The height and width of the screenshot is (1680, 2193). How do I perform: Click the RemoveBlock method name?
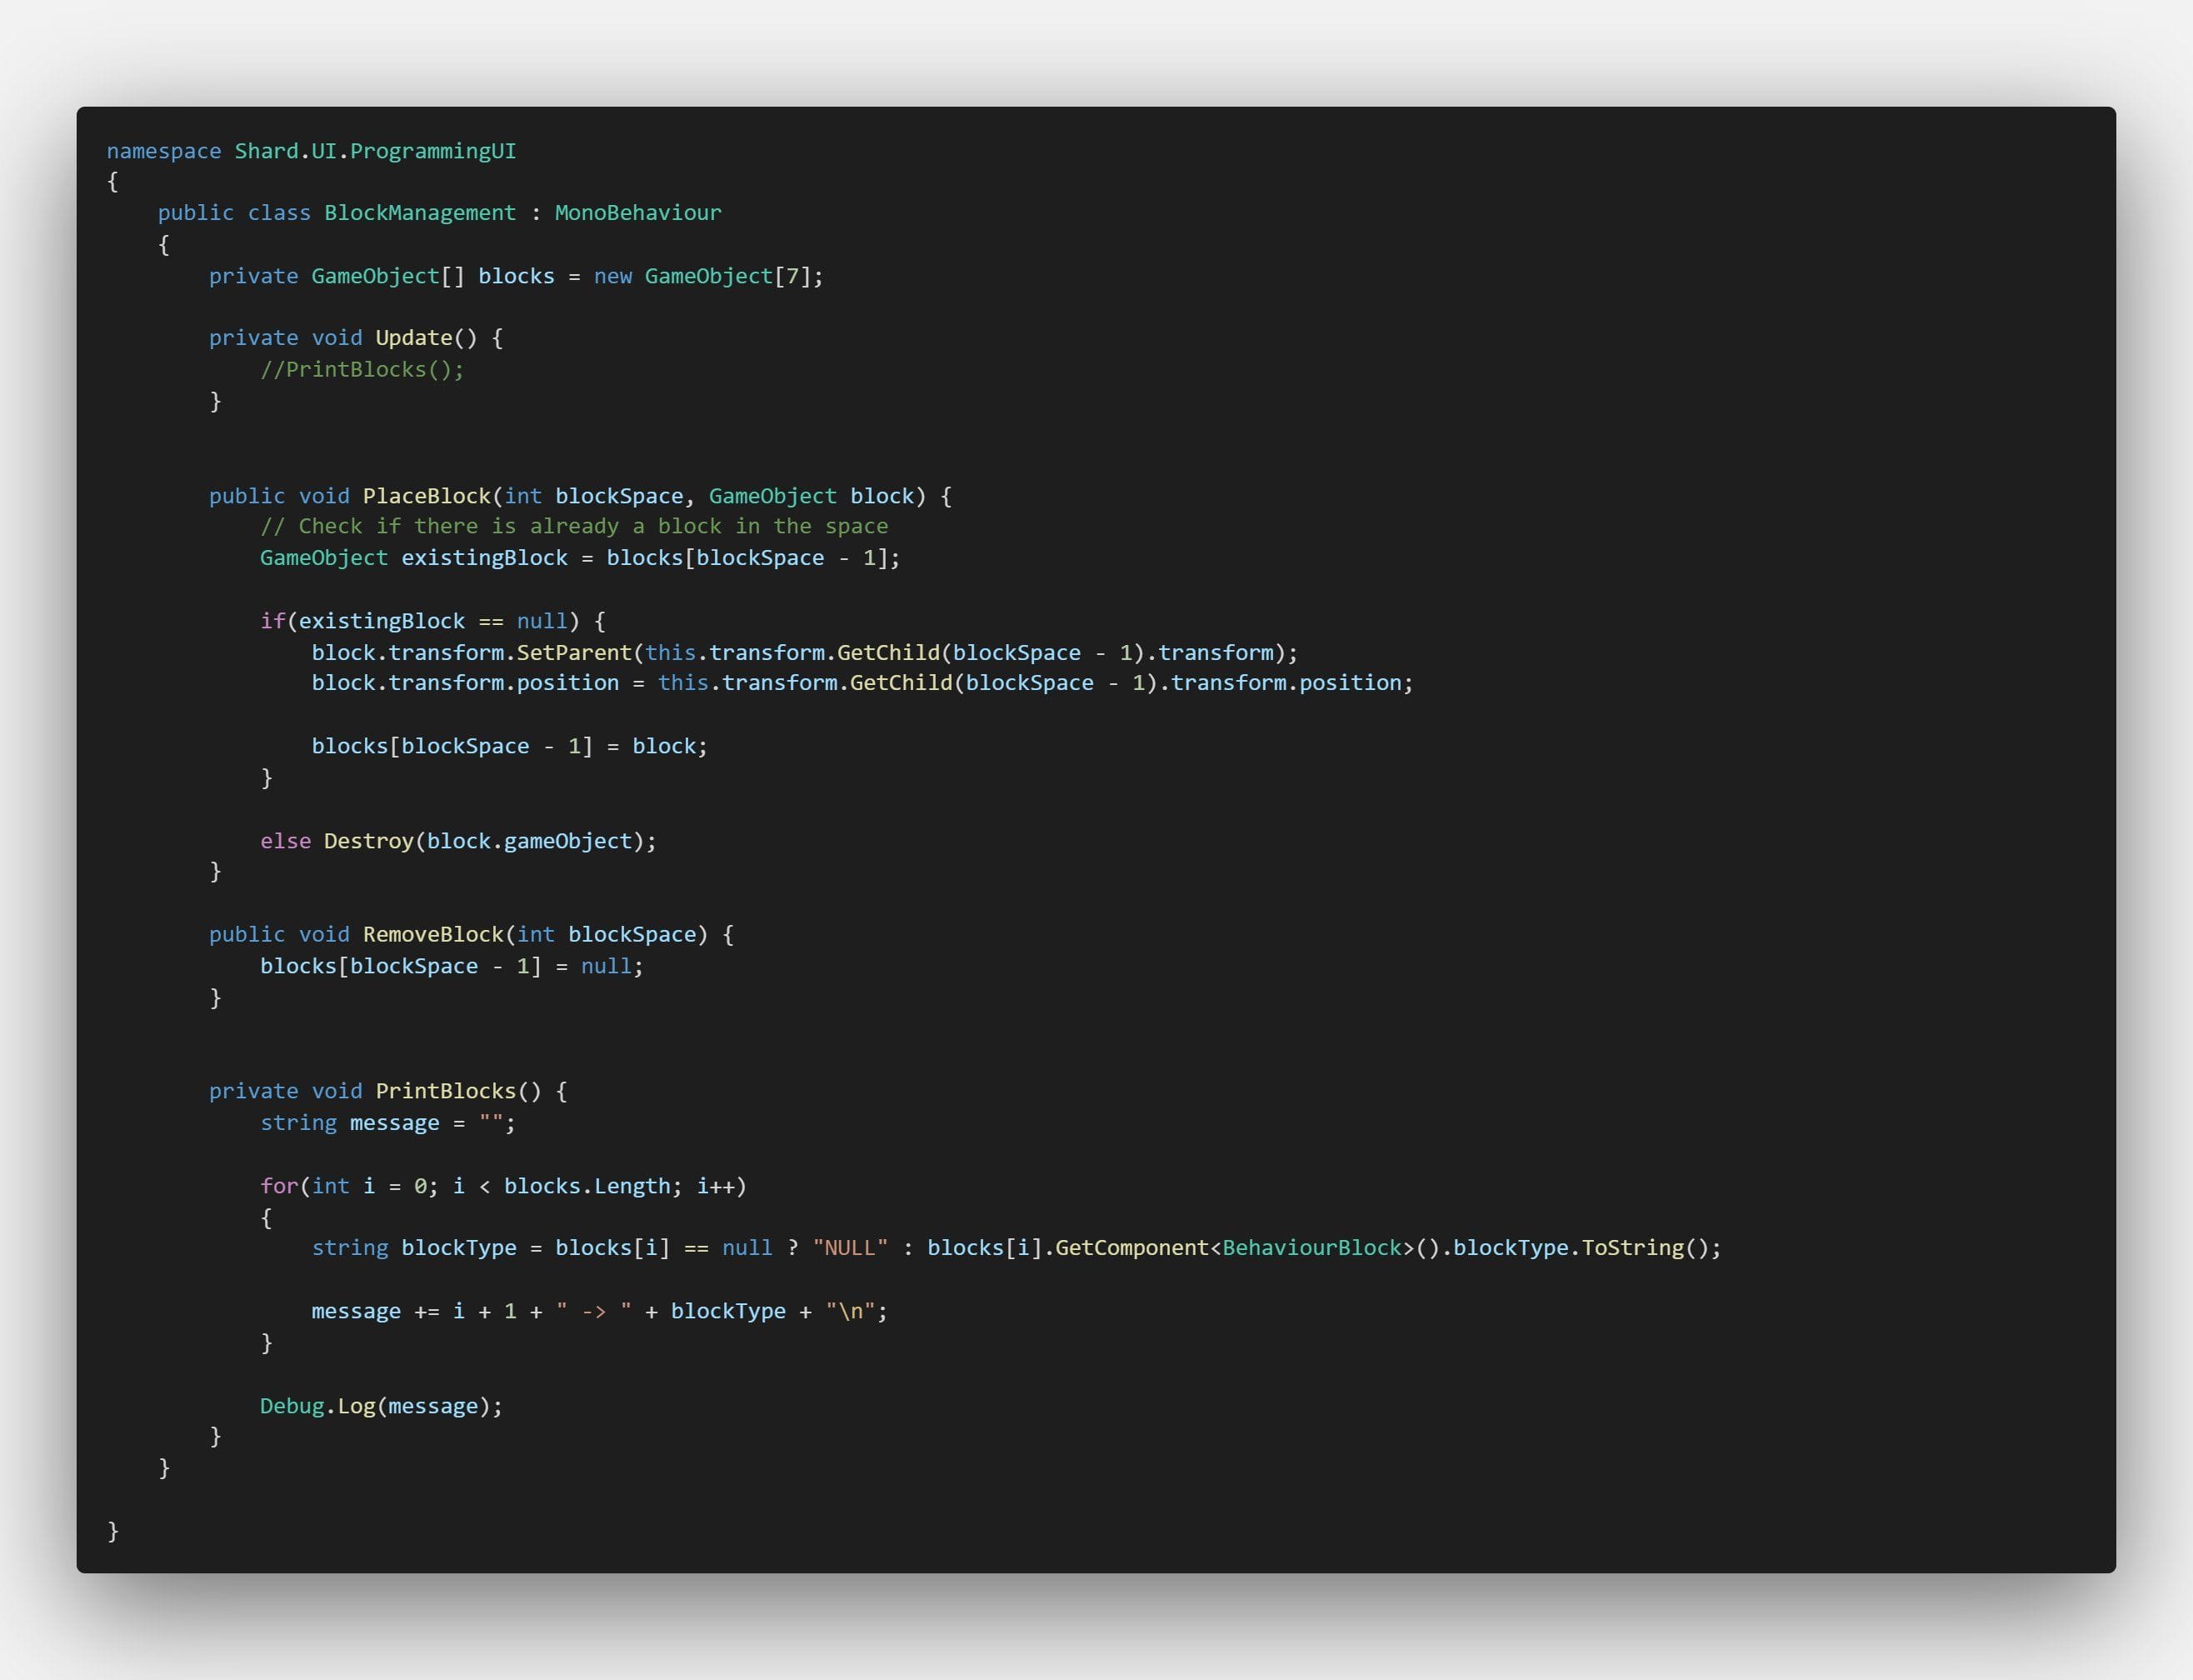pos(433,934)
